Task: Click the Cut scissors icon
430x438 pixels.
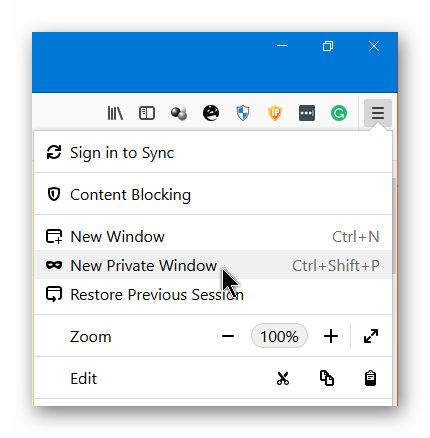Action: point(283,378)
